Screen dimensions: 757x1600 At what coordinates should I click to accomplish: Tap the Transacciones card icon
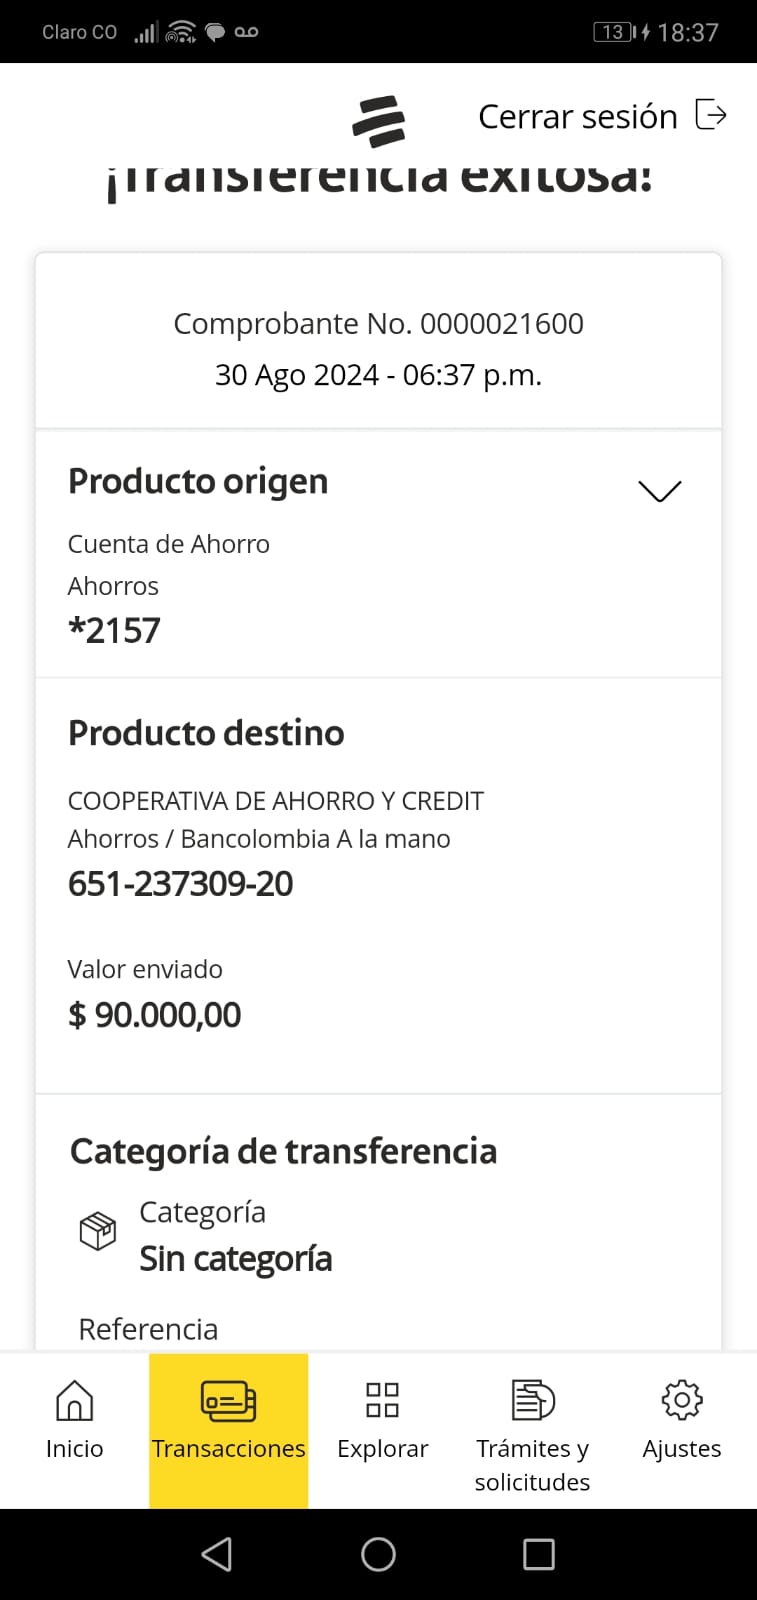228,1401
